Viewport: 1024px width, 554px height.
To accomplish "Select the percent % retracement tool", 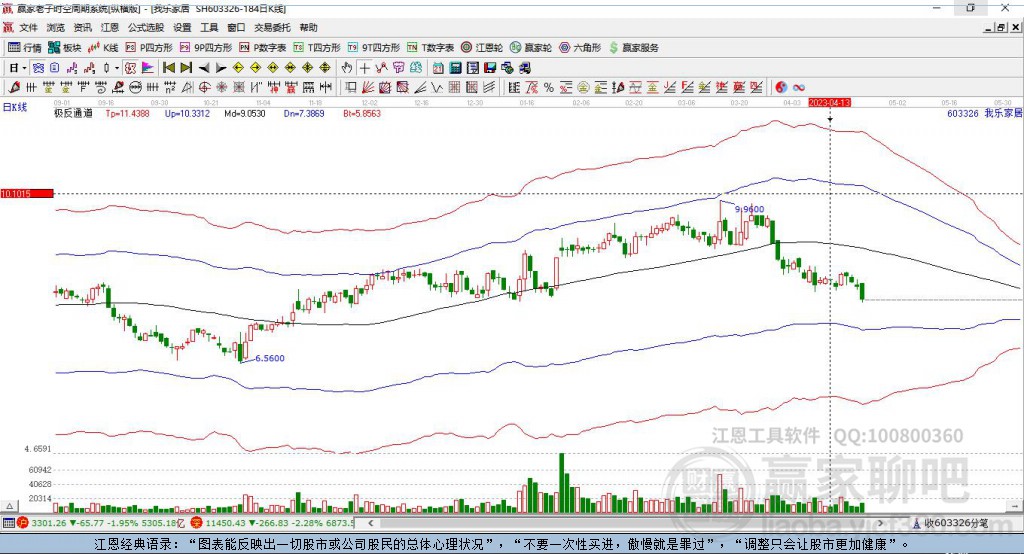I will (x=549, y=88).
